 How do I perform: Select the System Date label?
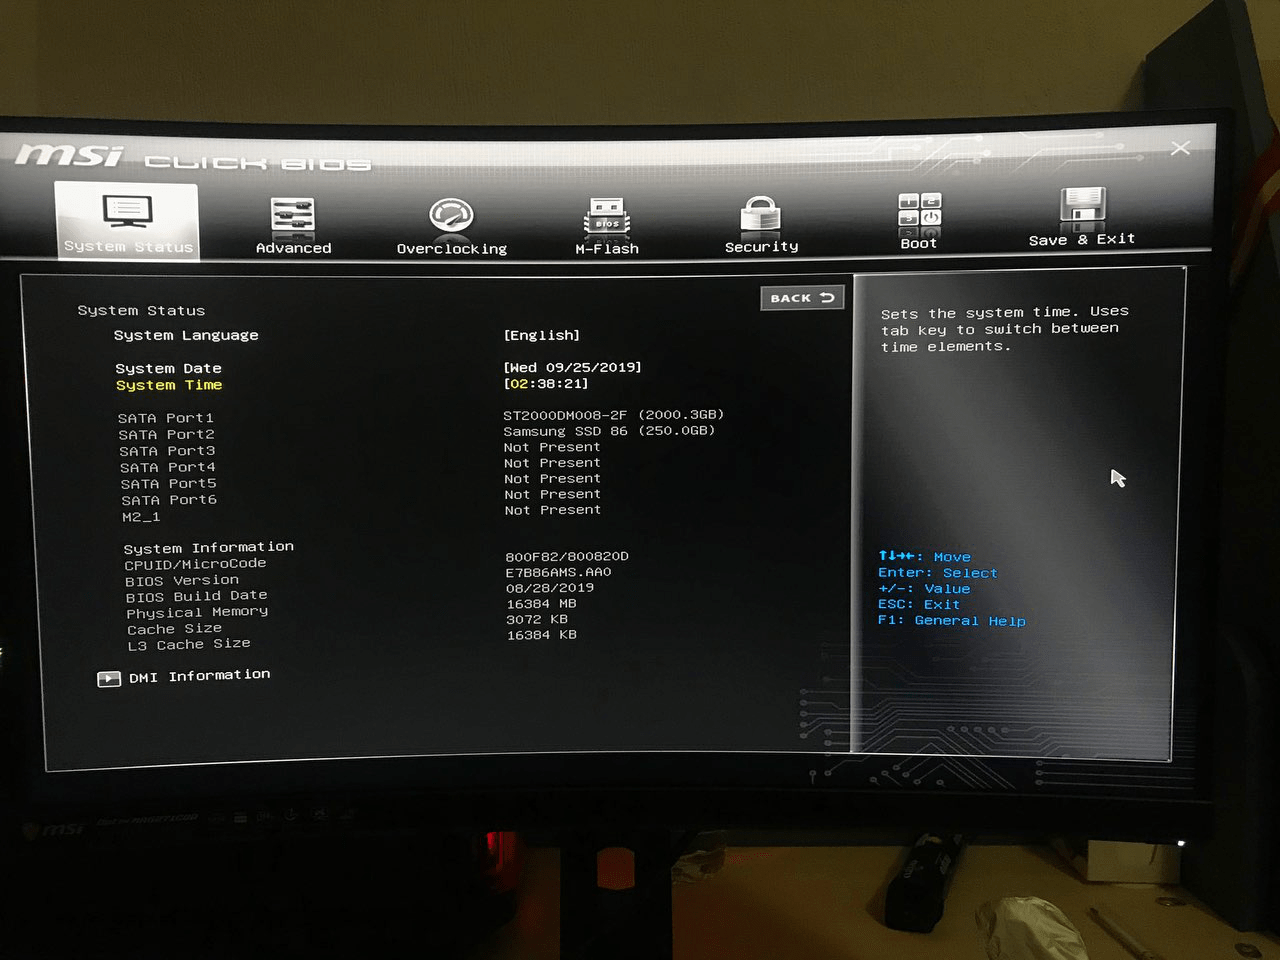168,368
